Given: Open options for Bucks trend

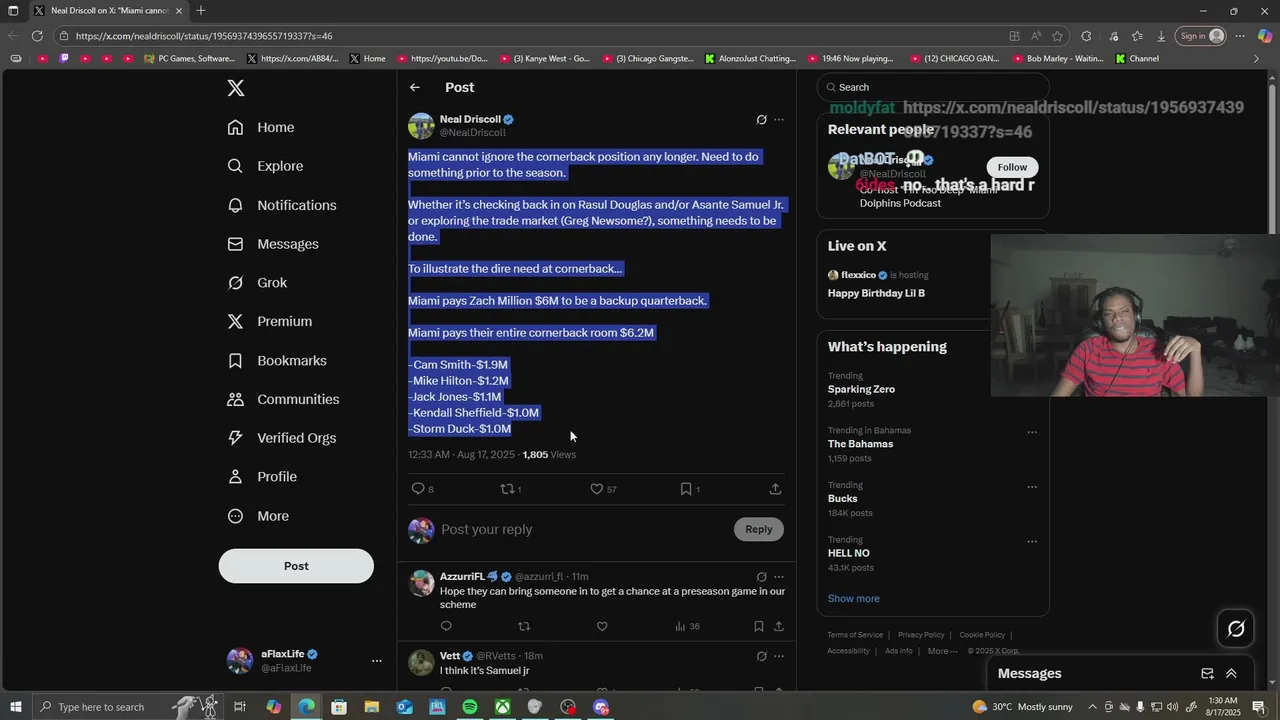Looking at the screenshot, I should [1032, 487].
